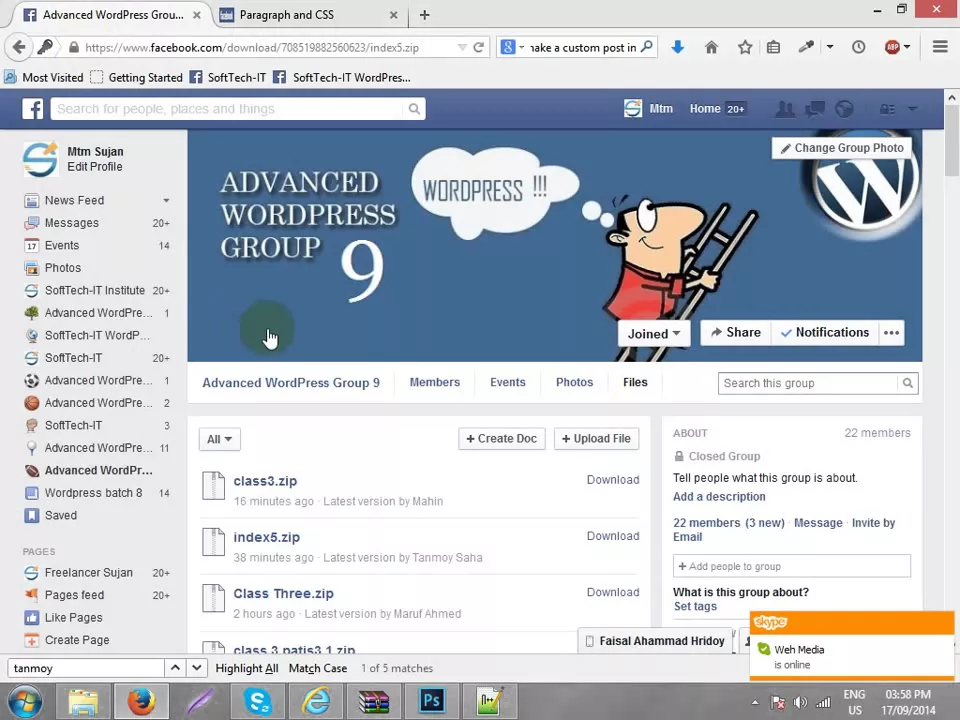
Task: Open Facebook messages icon in top bar
Action: [x=815, y=109]
